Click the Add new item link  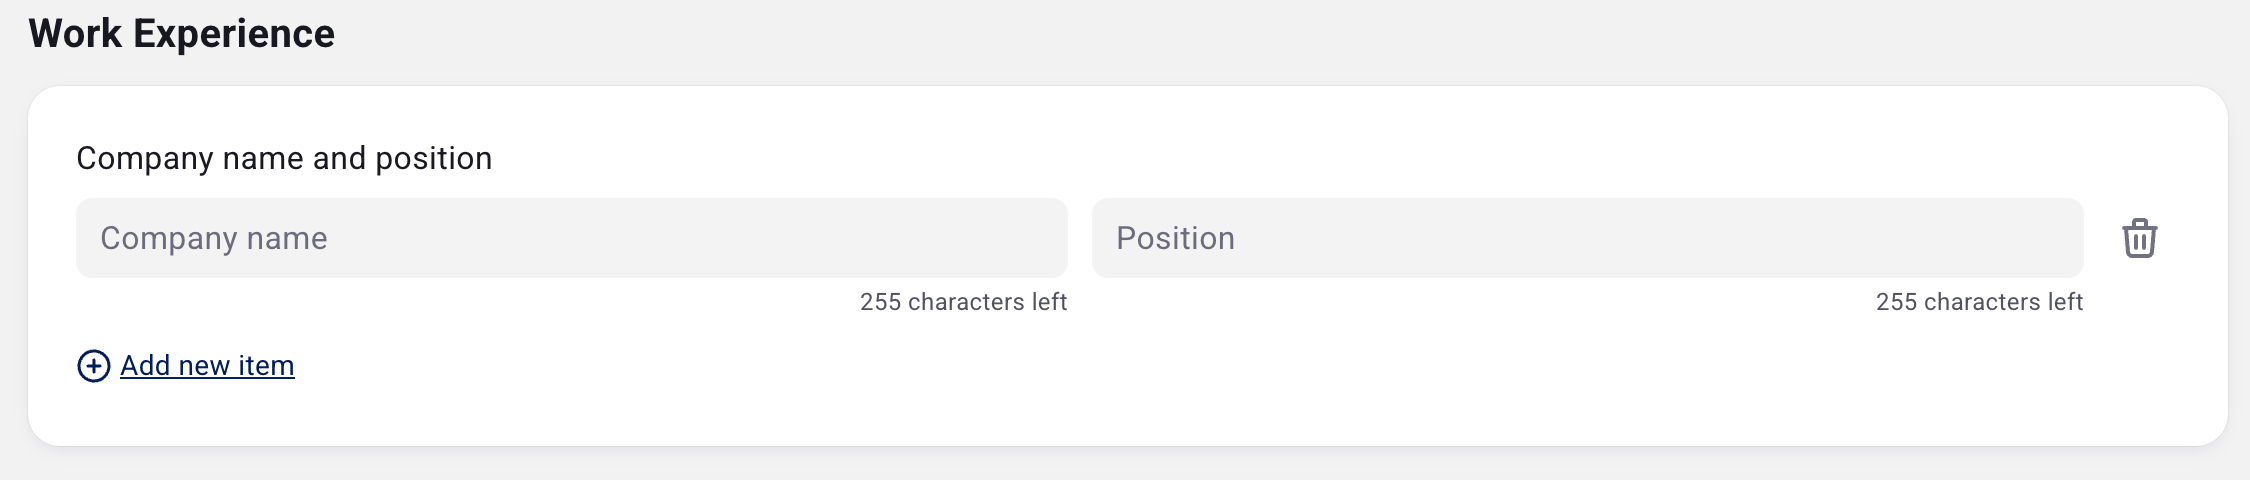point(207,366)
